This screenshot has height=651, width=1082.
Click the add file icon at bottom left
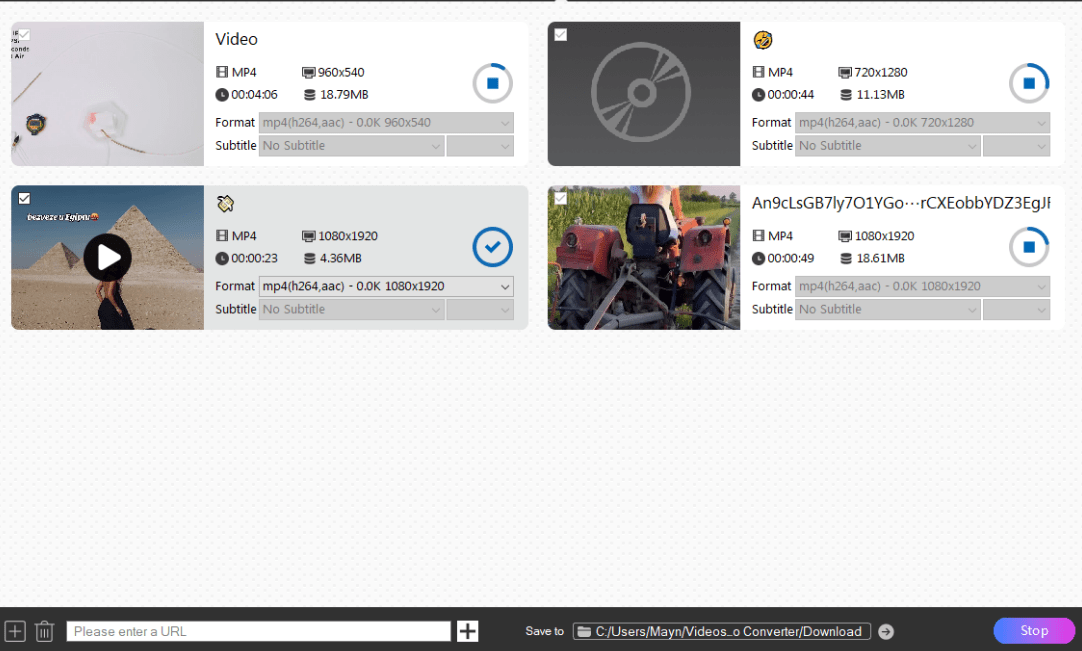pos(15,631)
